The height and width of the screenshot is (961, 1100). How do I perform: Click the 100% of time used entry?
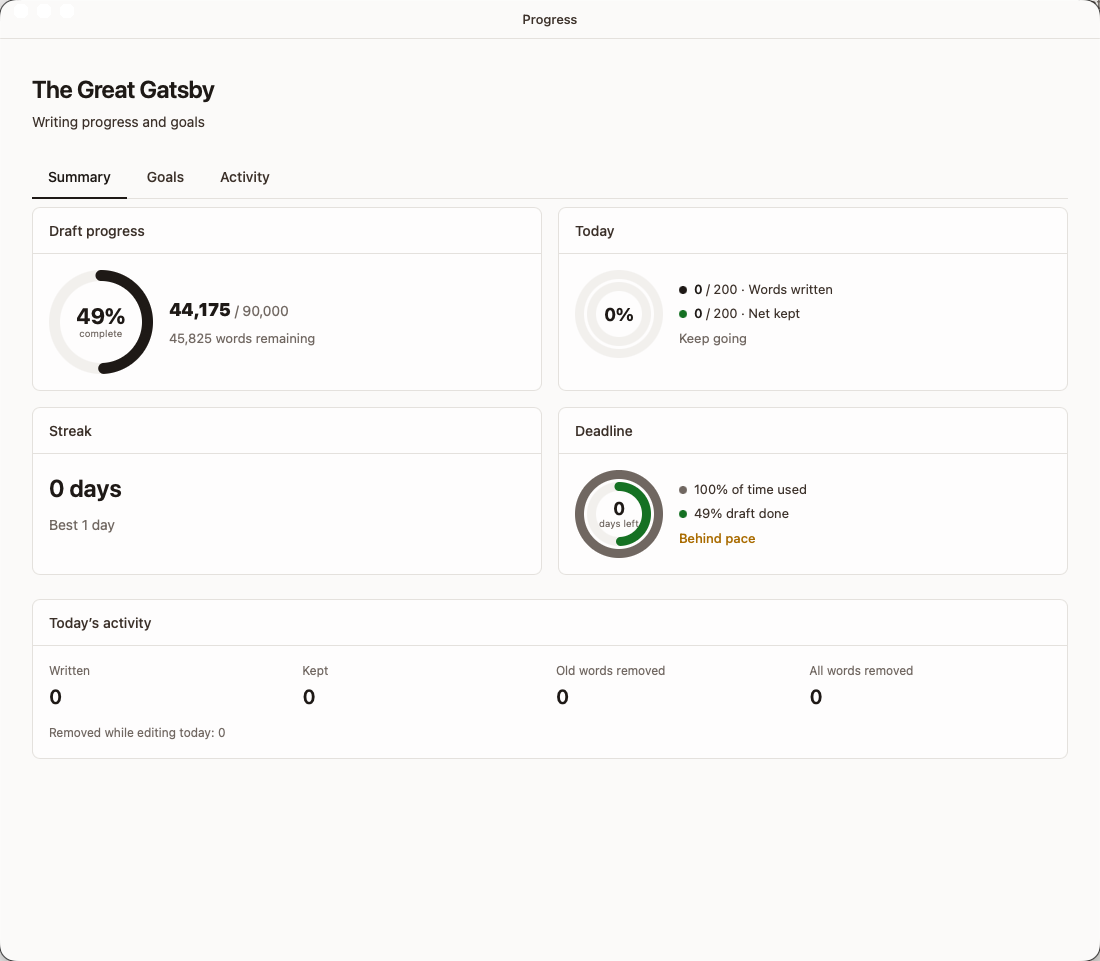(743, 490)
